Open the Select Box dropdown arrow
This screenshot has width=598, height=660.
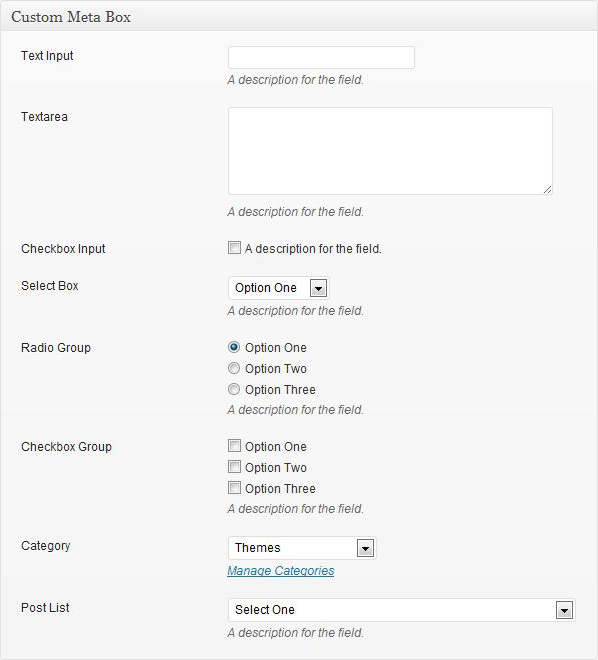(318, 288)
